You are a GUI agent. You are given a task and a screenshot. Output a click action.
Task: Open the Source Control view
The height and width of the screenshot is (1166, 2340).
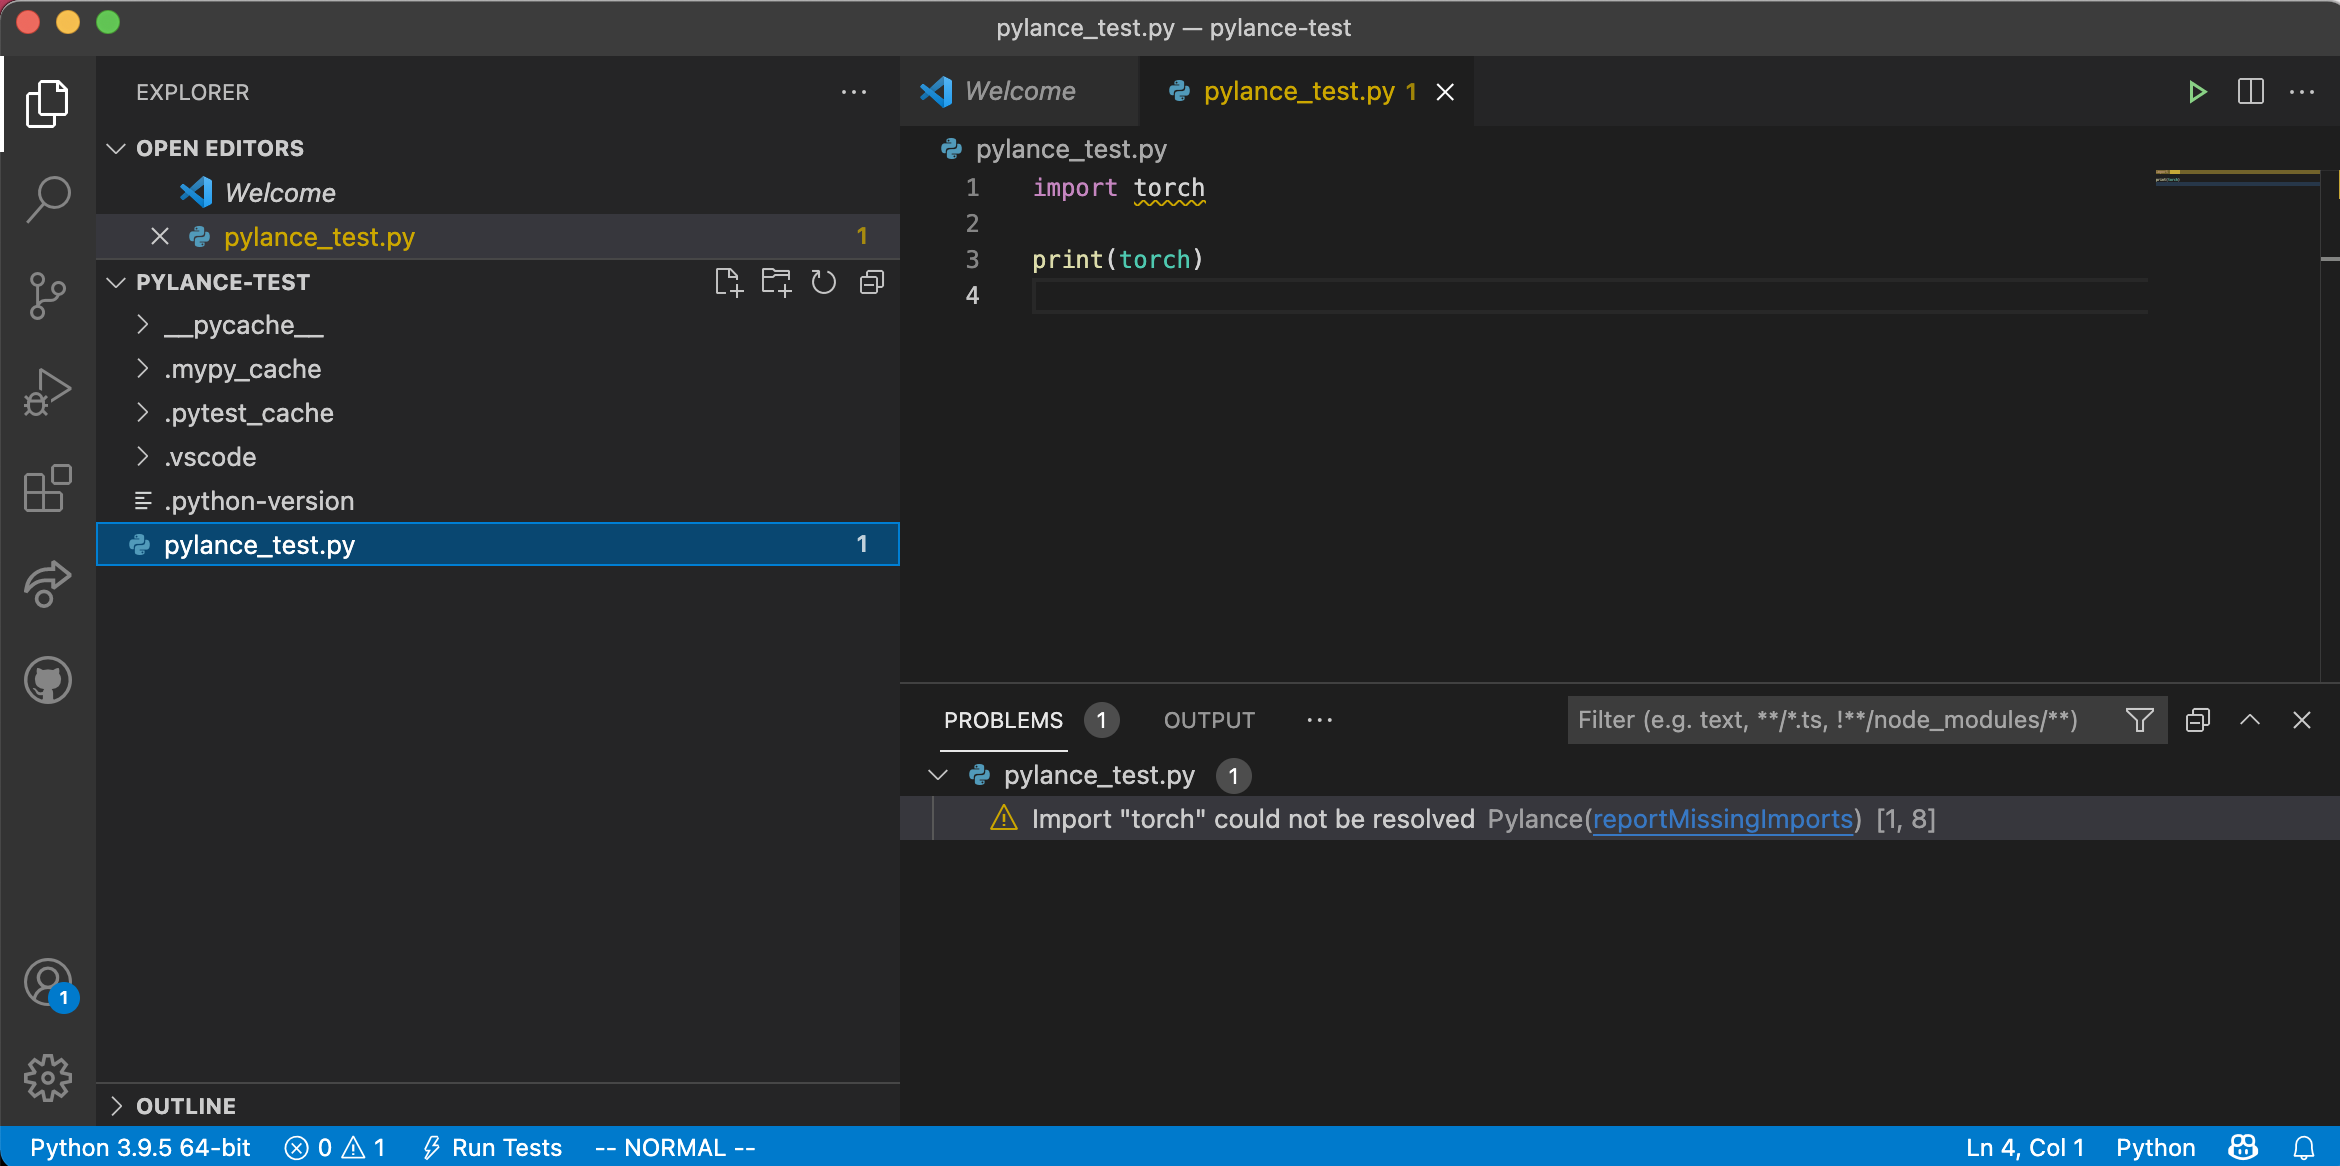(47, 295)
